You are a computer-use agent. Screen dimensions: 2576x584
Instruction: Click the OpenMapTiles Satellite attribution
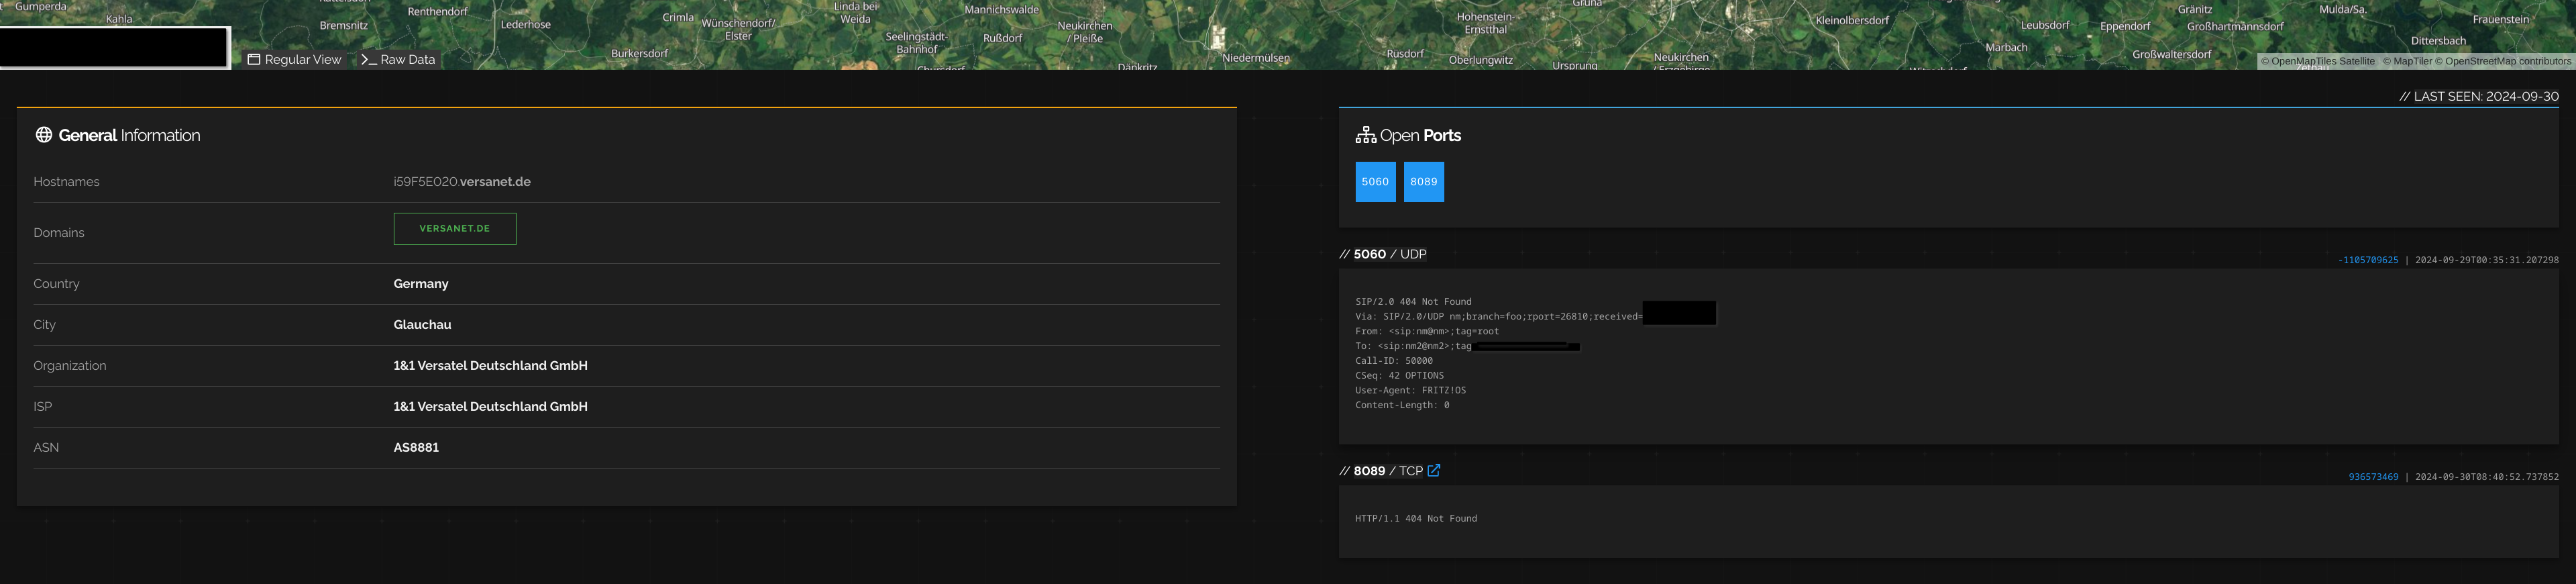tap(2318, 61)
